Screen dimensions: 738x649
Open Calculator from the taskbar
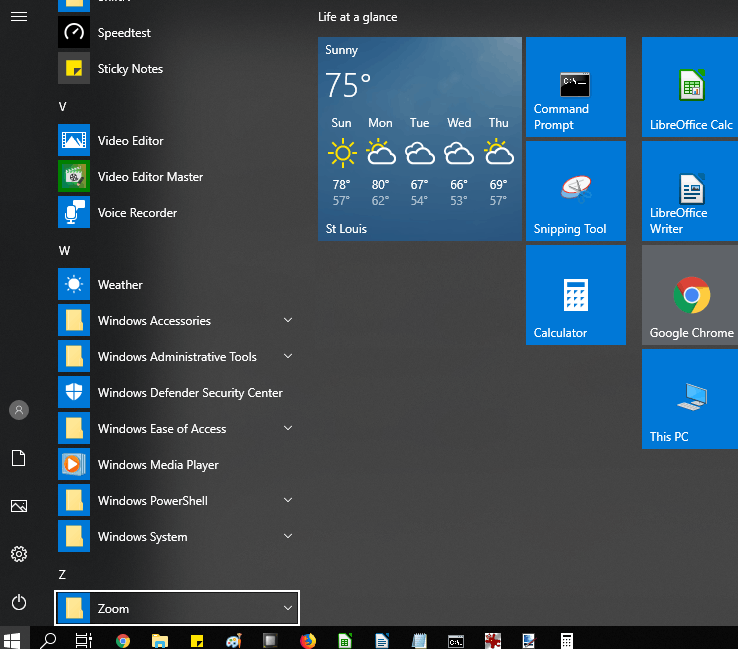click(x=566, y=641)
